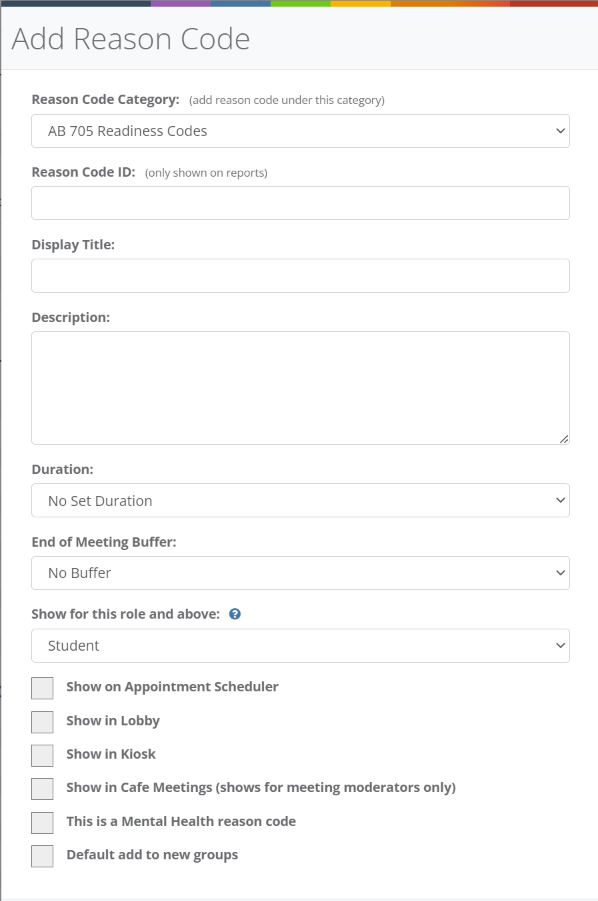Enable Show in Kiosk
This screenshot has height=901, width=598.
[42, 755]
